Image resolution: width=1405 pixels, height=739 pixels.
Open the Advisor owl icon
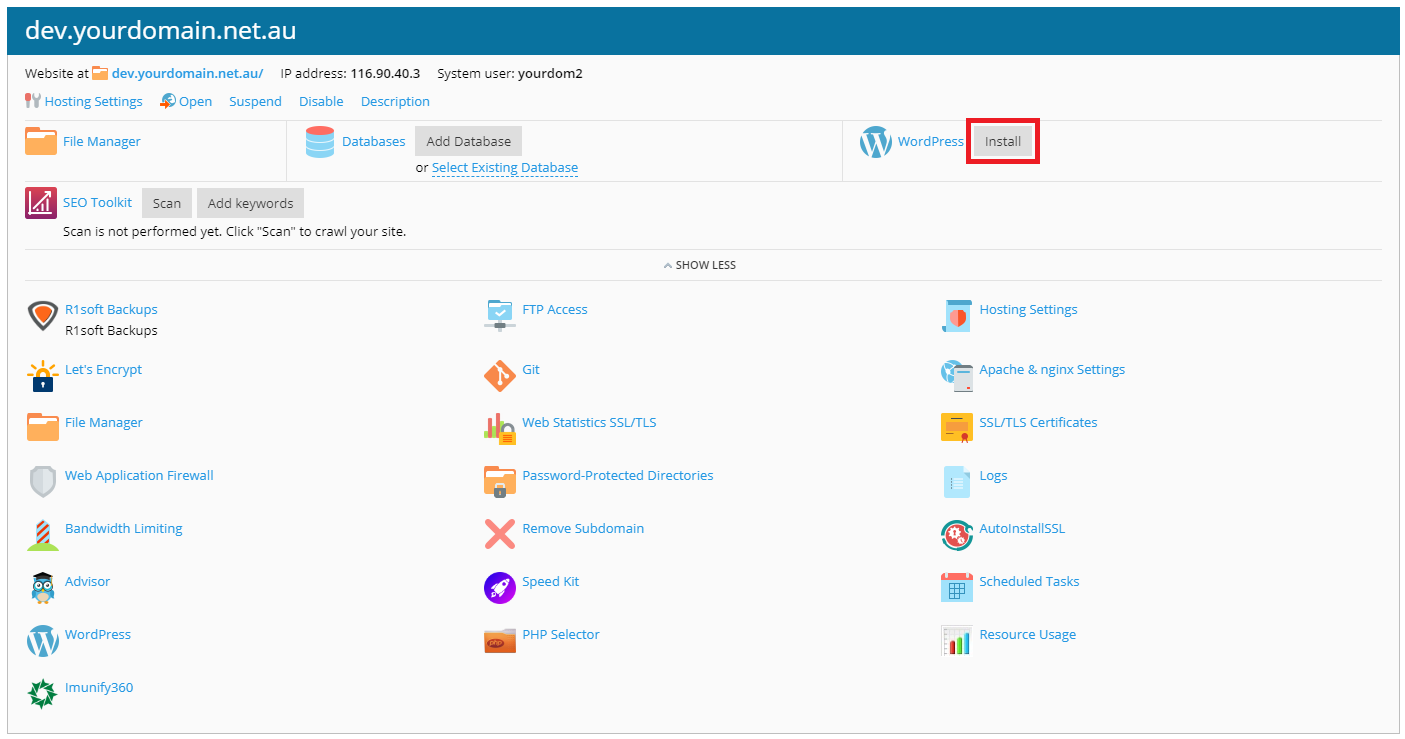[42, 588]
